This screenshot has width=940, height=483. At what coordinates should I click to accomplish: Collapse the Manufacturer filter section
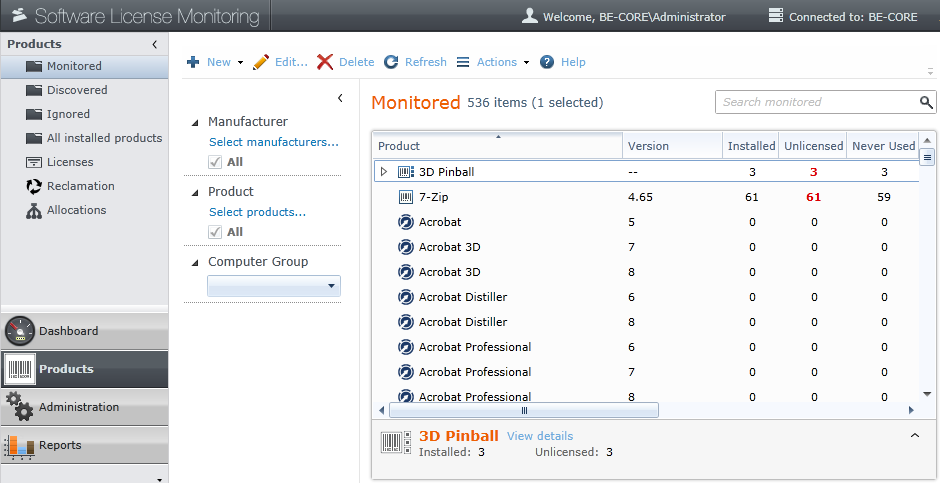click(x=195, y=122)
